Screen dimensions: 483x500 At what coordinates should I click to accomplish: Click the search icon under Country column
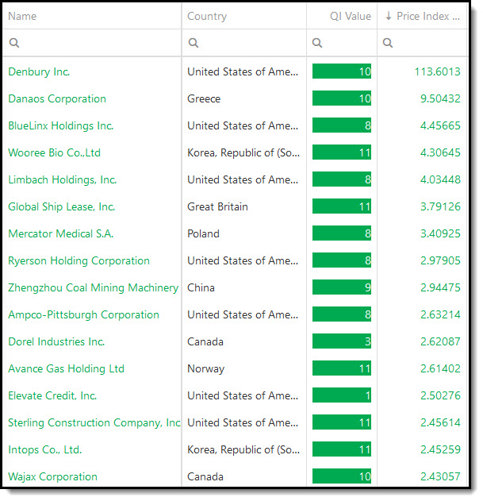pyautogui.click(x=193, y=43)
